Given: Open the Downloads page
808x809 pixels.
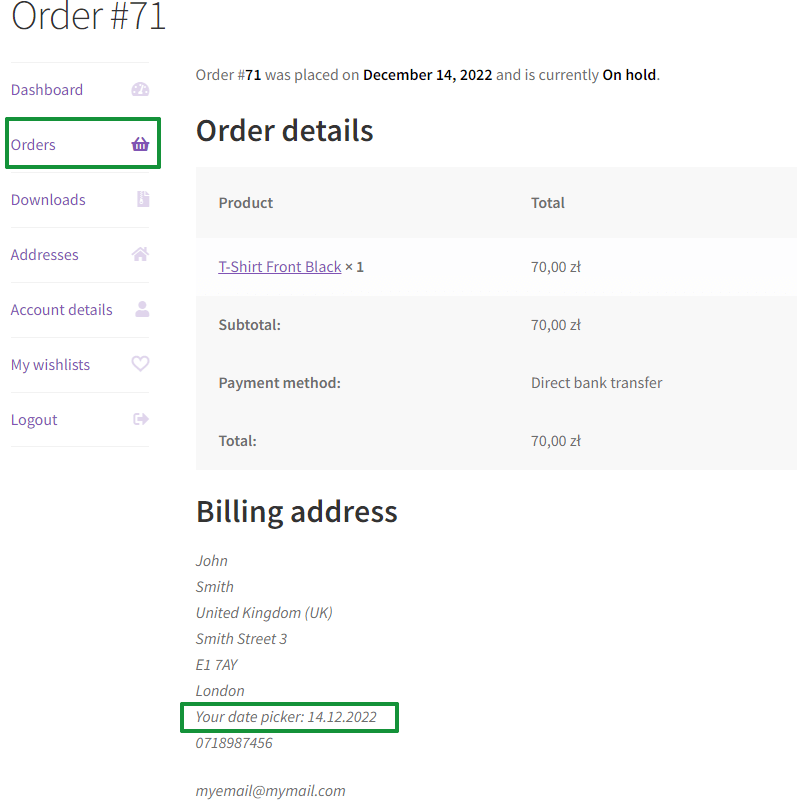Looking at the screenshot, I should [48, 200].
